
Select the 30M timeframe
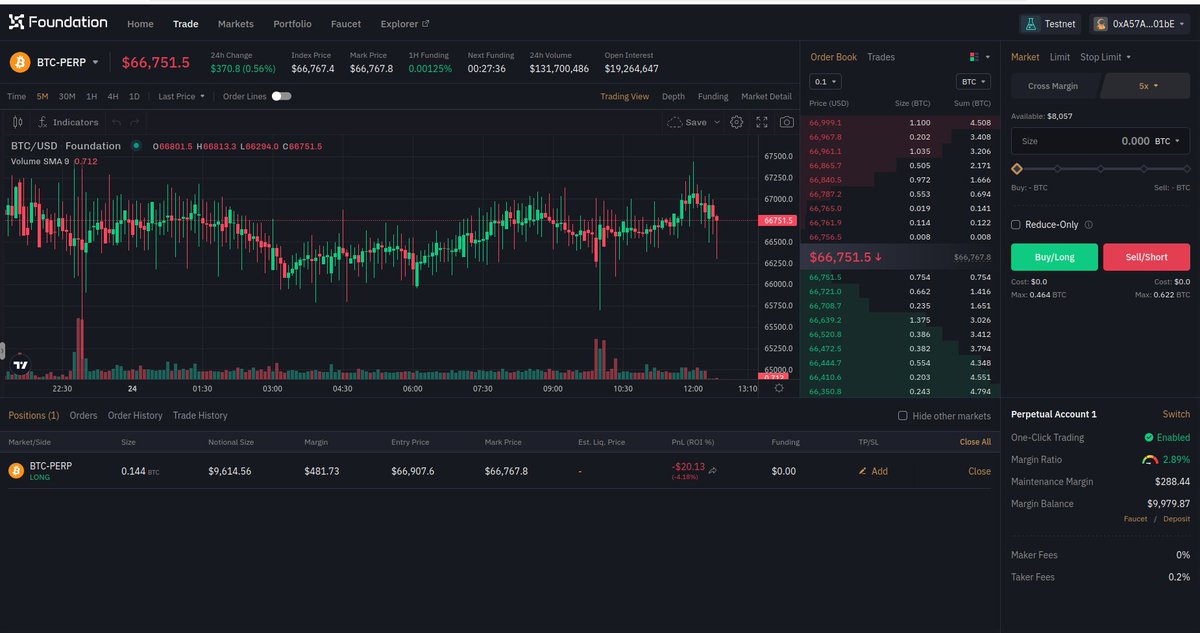(67, 96)
